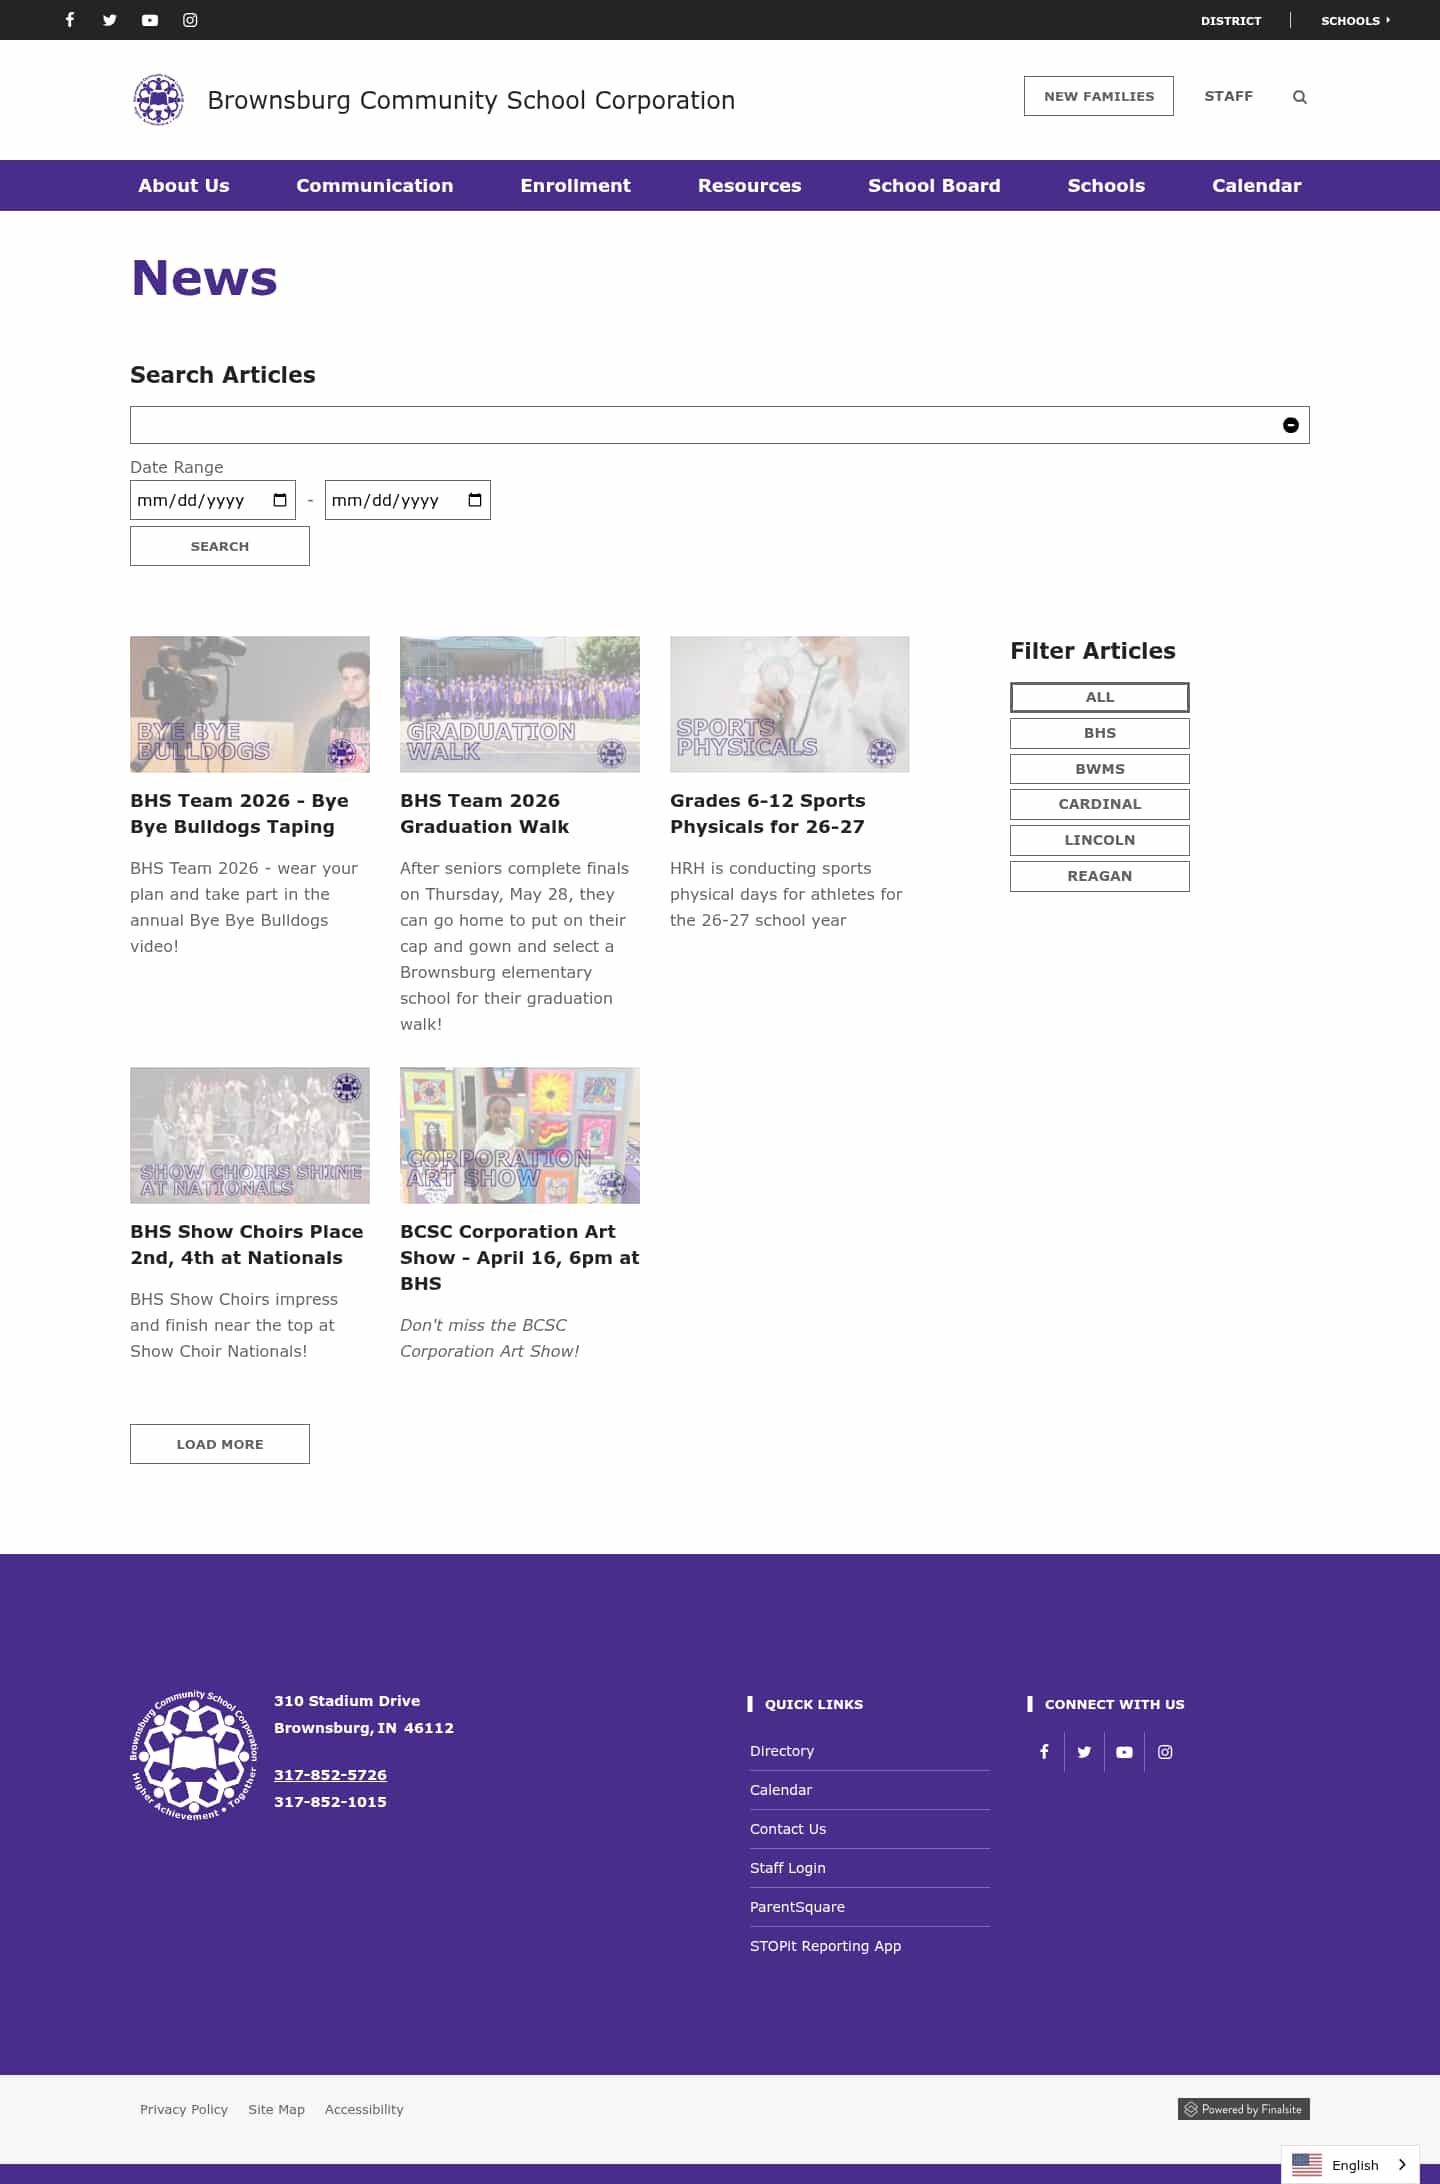Viewport: 1440px width, 2184px height.
Task: Open the Staff link in header
Action: (x=1228, y=96)
